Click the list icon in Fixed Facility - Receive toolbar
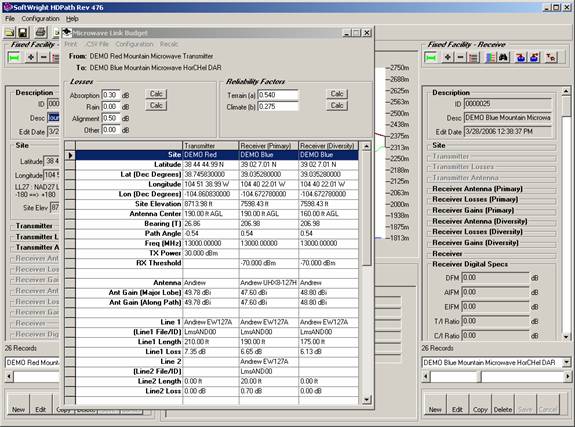The height and width of the screenshot is (427, 575). click(473, 57)
